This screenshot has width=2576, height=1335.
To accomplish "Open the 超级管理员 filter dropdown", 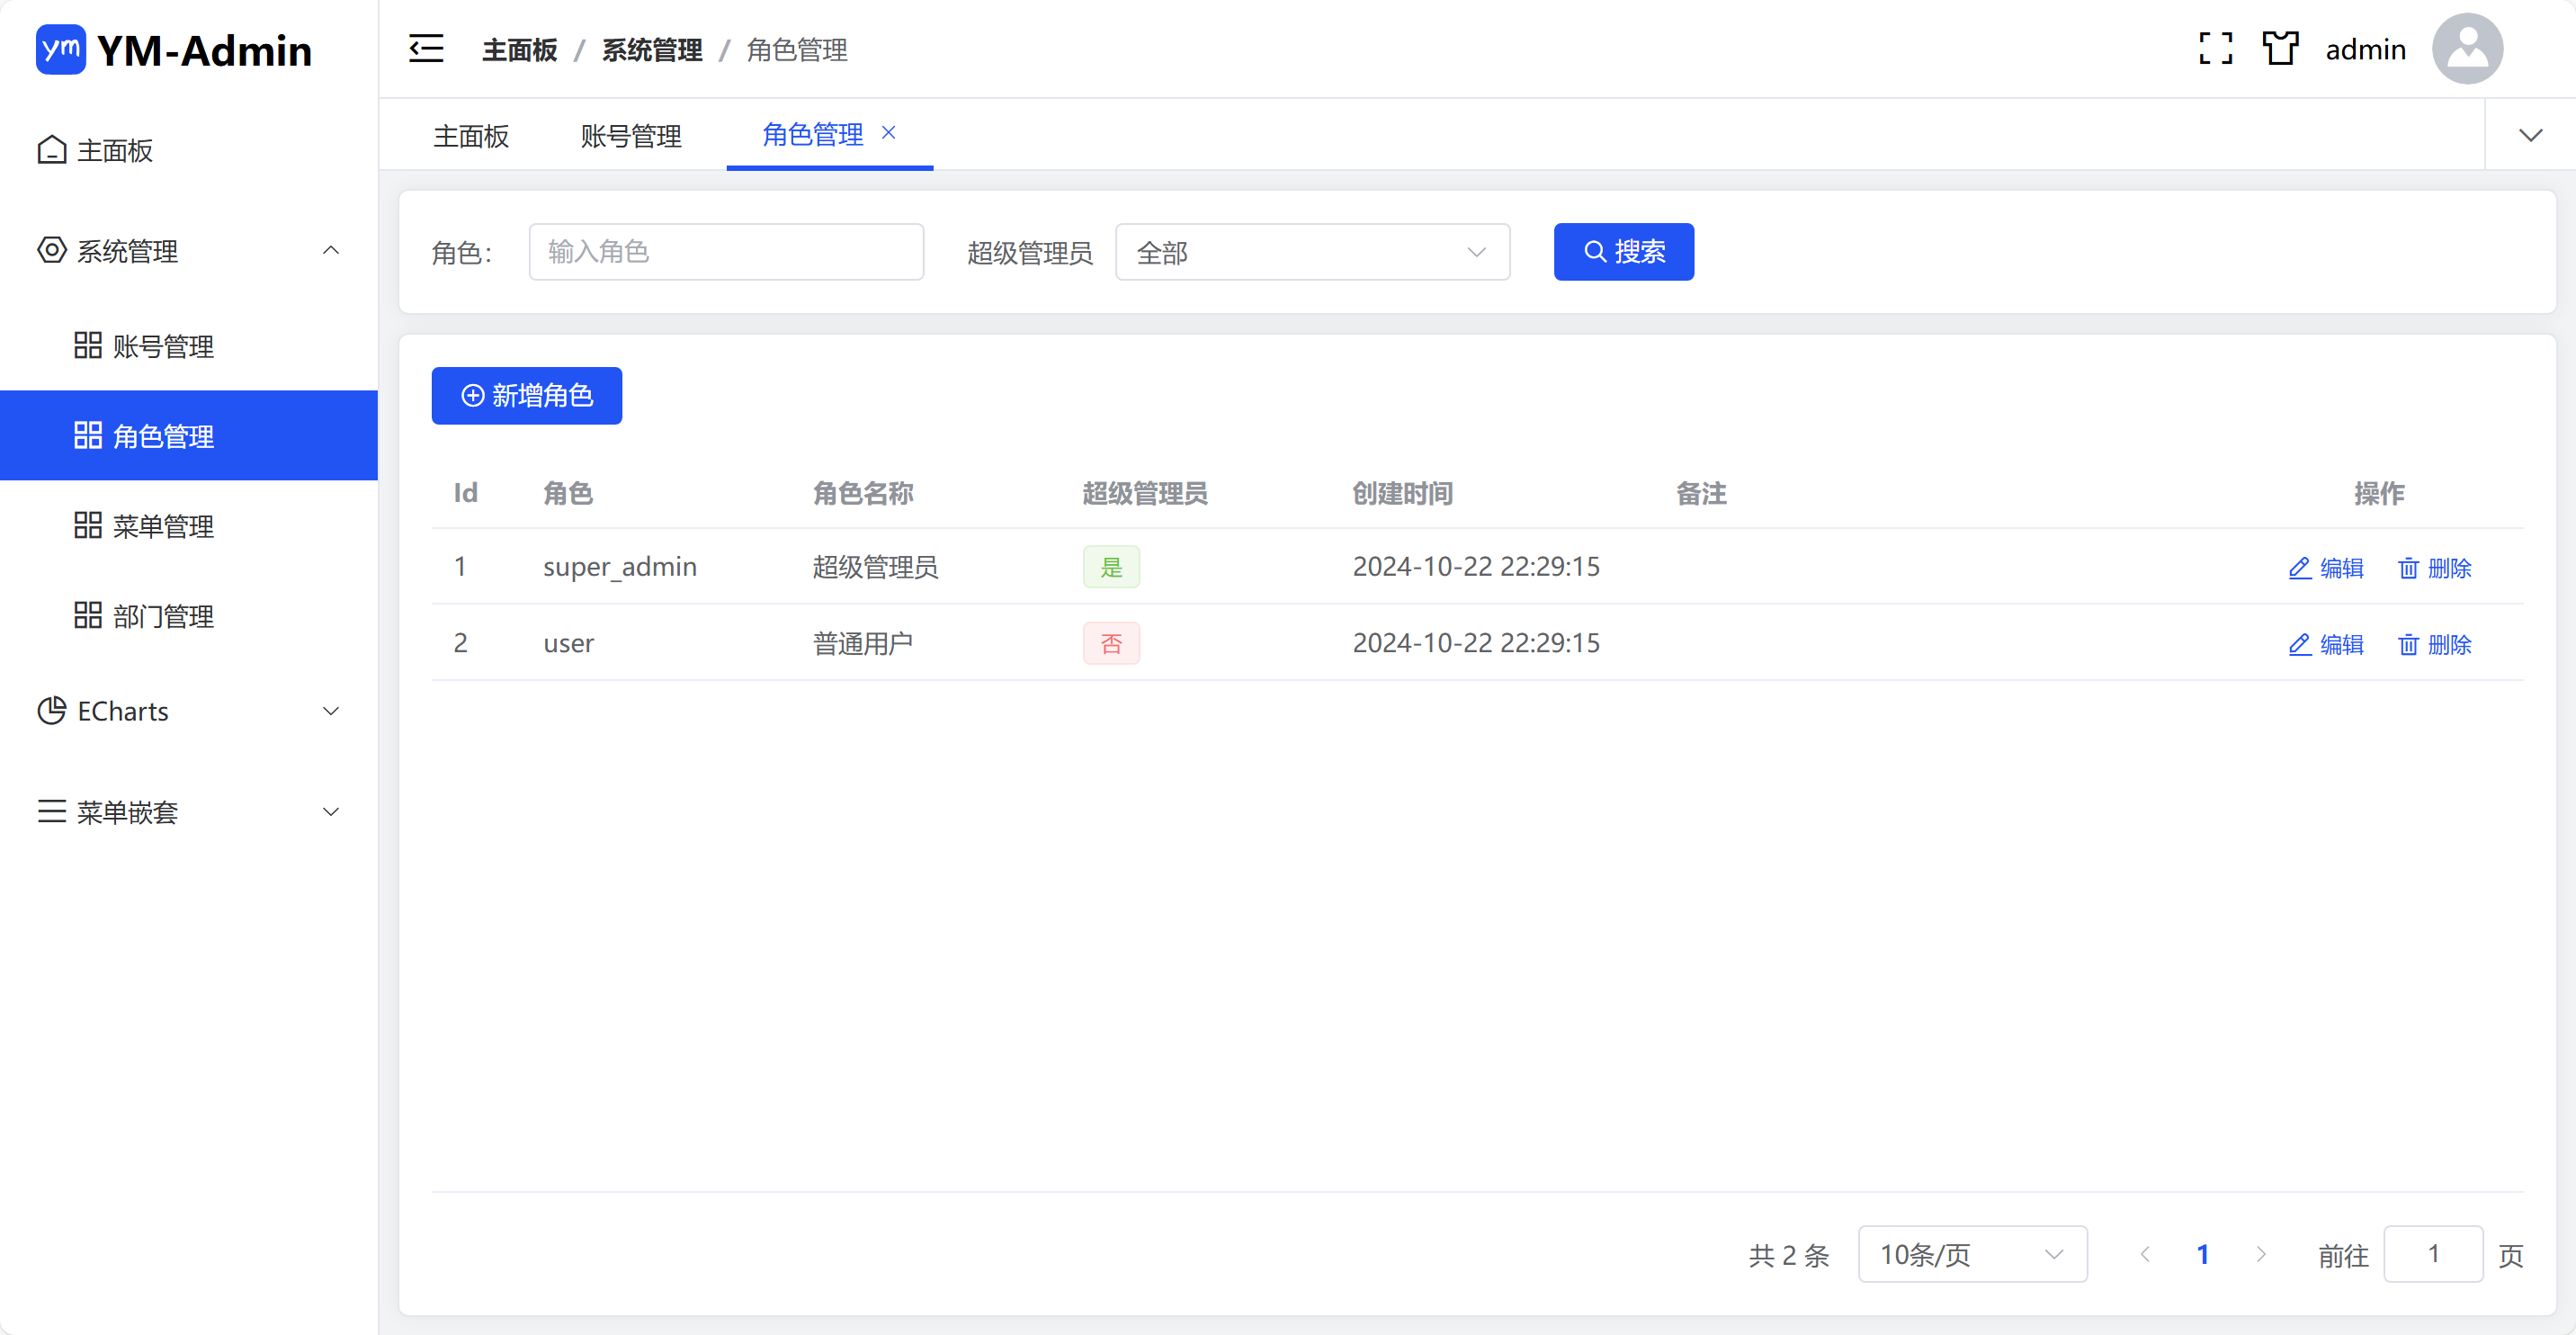I will point(1311,252).
